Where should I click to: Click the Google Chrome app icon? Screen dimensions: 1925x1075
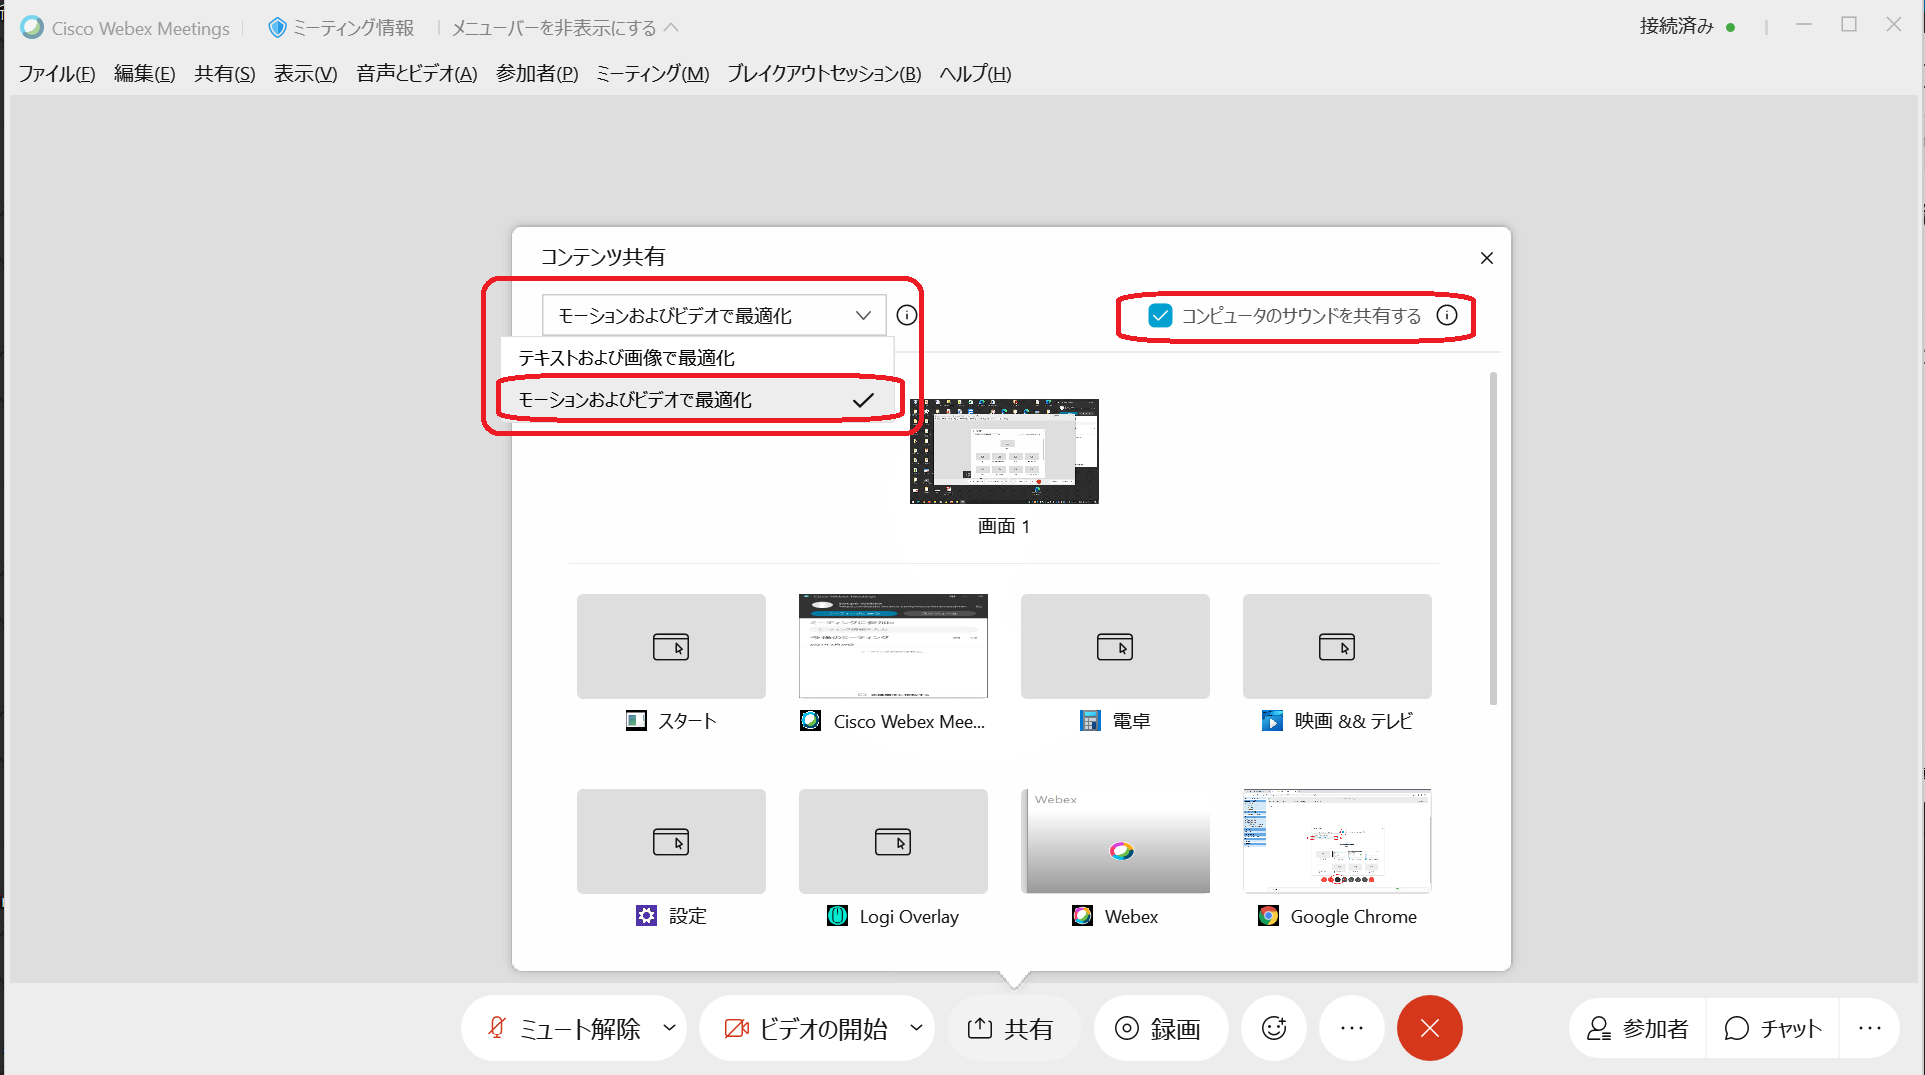click(x=1269, y=916)
